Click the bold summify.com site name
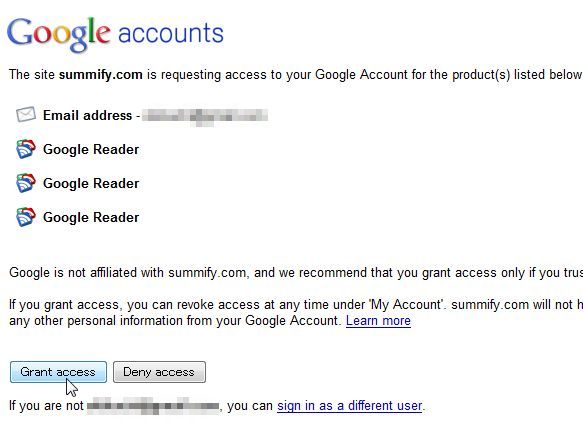This screenshot has width=583, height=440. [x=101, y=75]
